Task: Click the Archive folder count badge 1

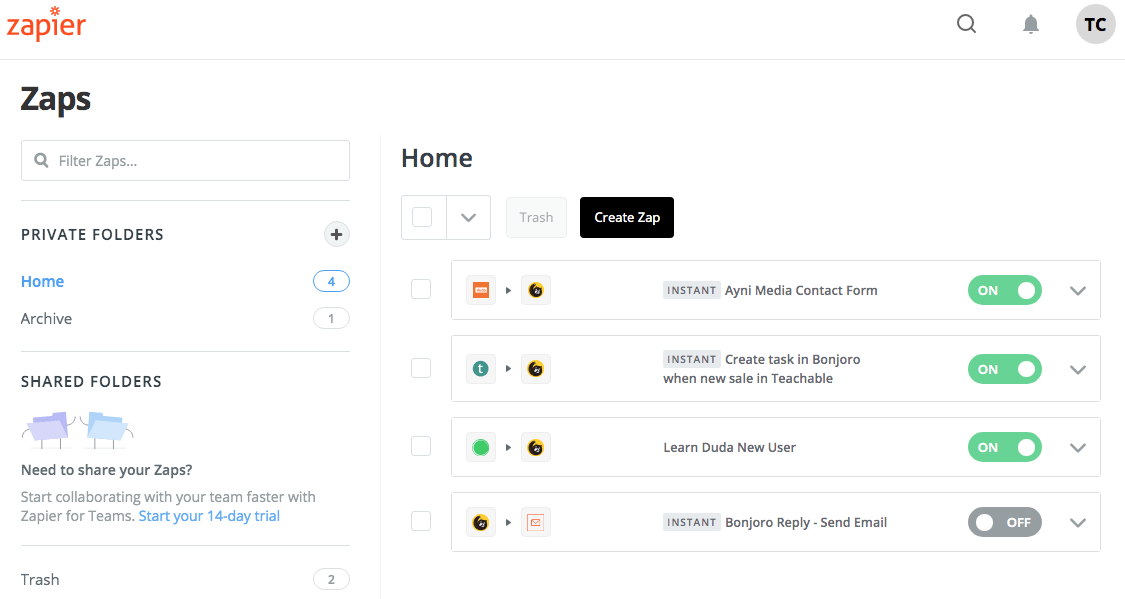Action: pyautogui.click(x=331, y=319)
